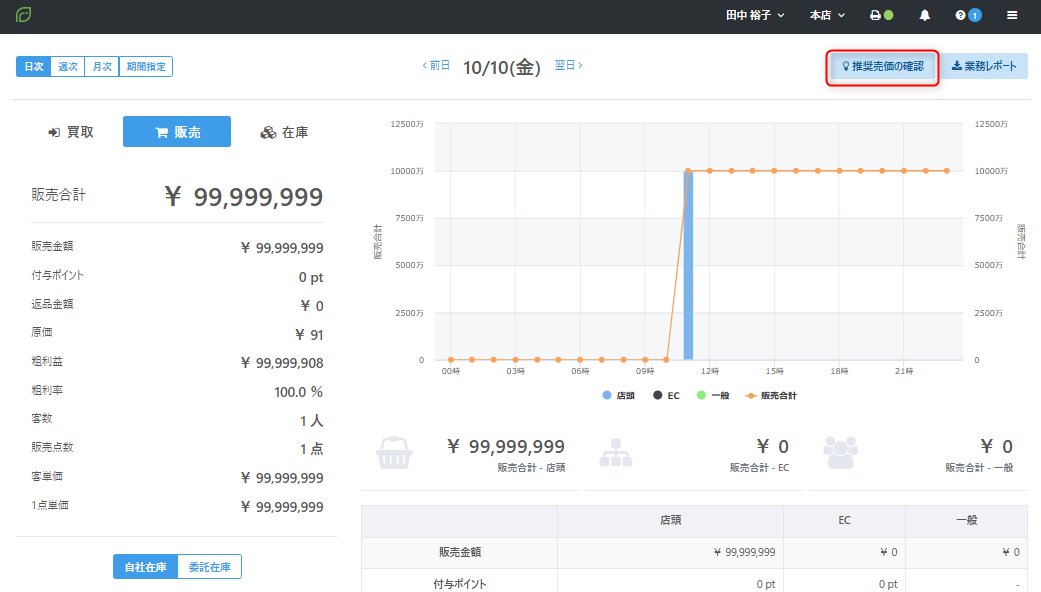
Task: Click the shopping basket icon for 店頭
Action: [x=394, y=453]
